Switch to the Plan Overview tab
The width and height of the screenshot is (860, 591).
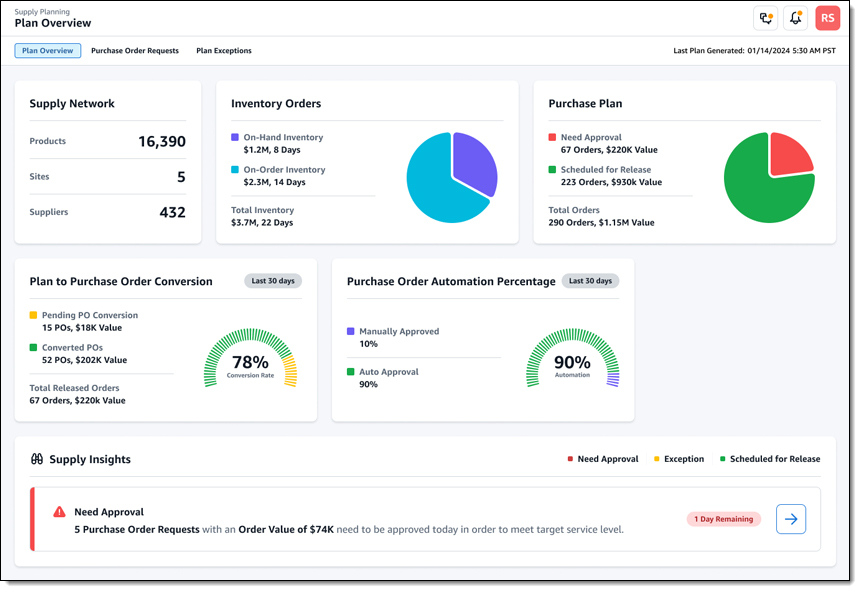point(48,50)
